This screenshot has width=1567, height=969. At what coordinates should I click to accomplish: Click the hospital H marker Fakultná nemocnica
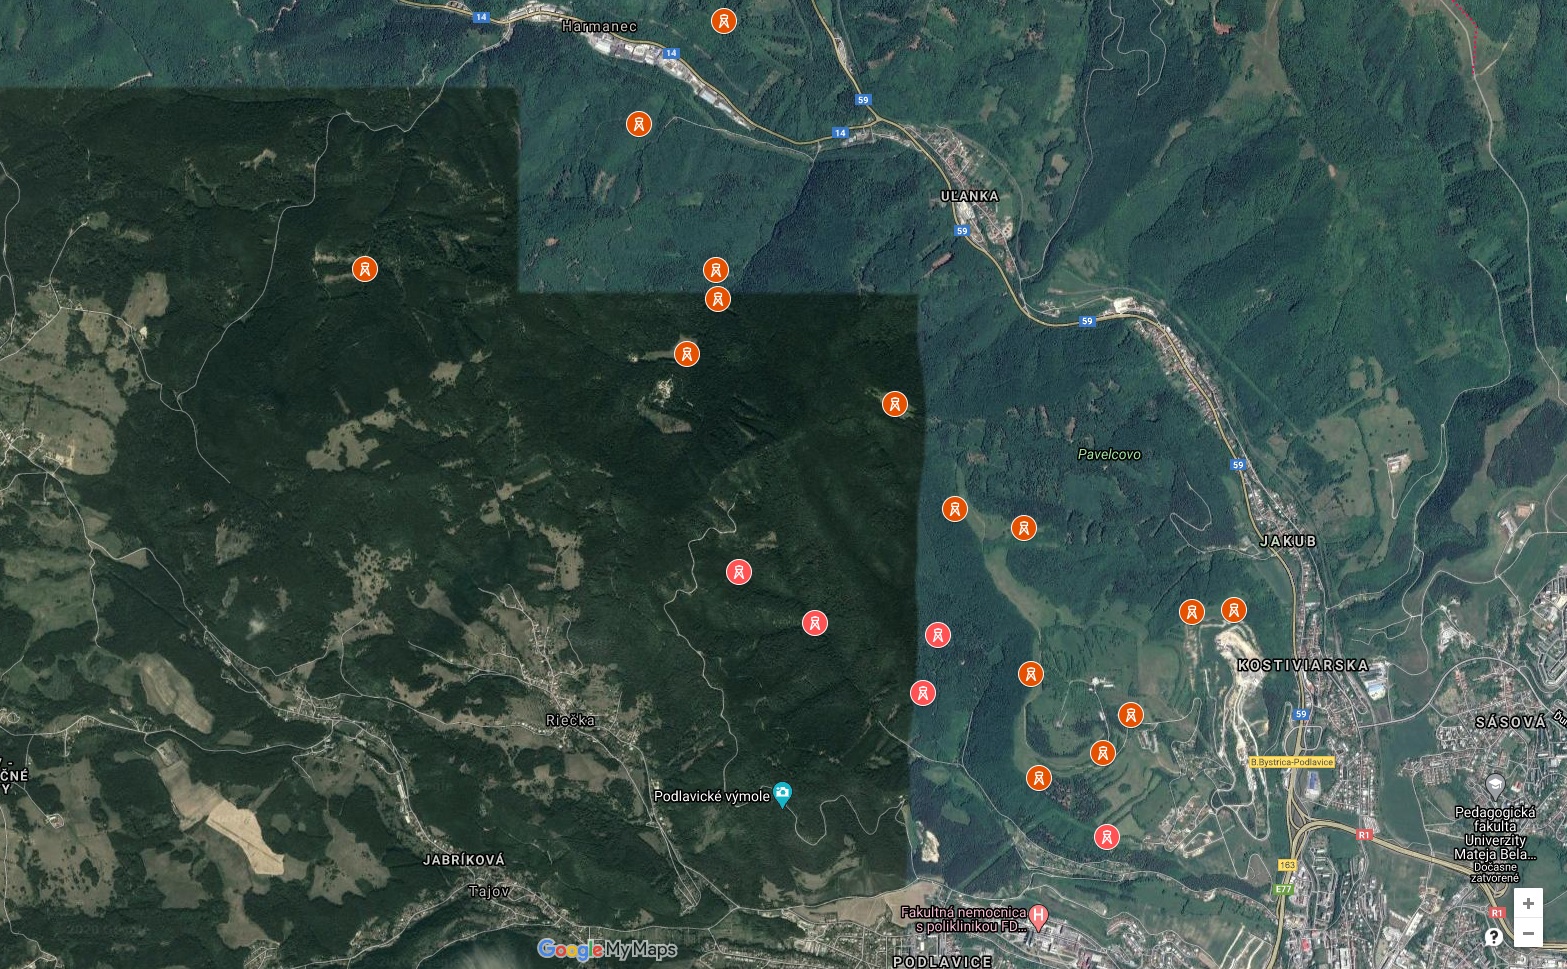tap(1039, 915)
